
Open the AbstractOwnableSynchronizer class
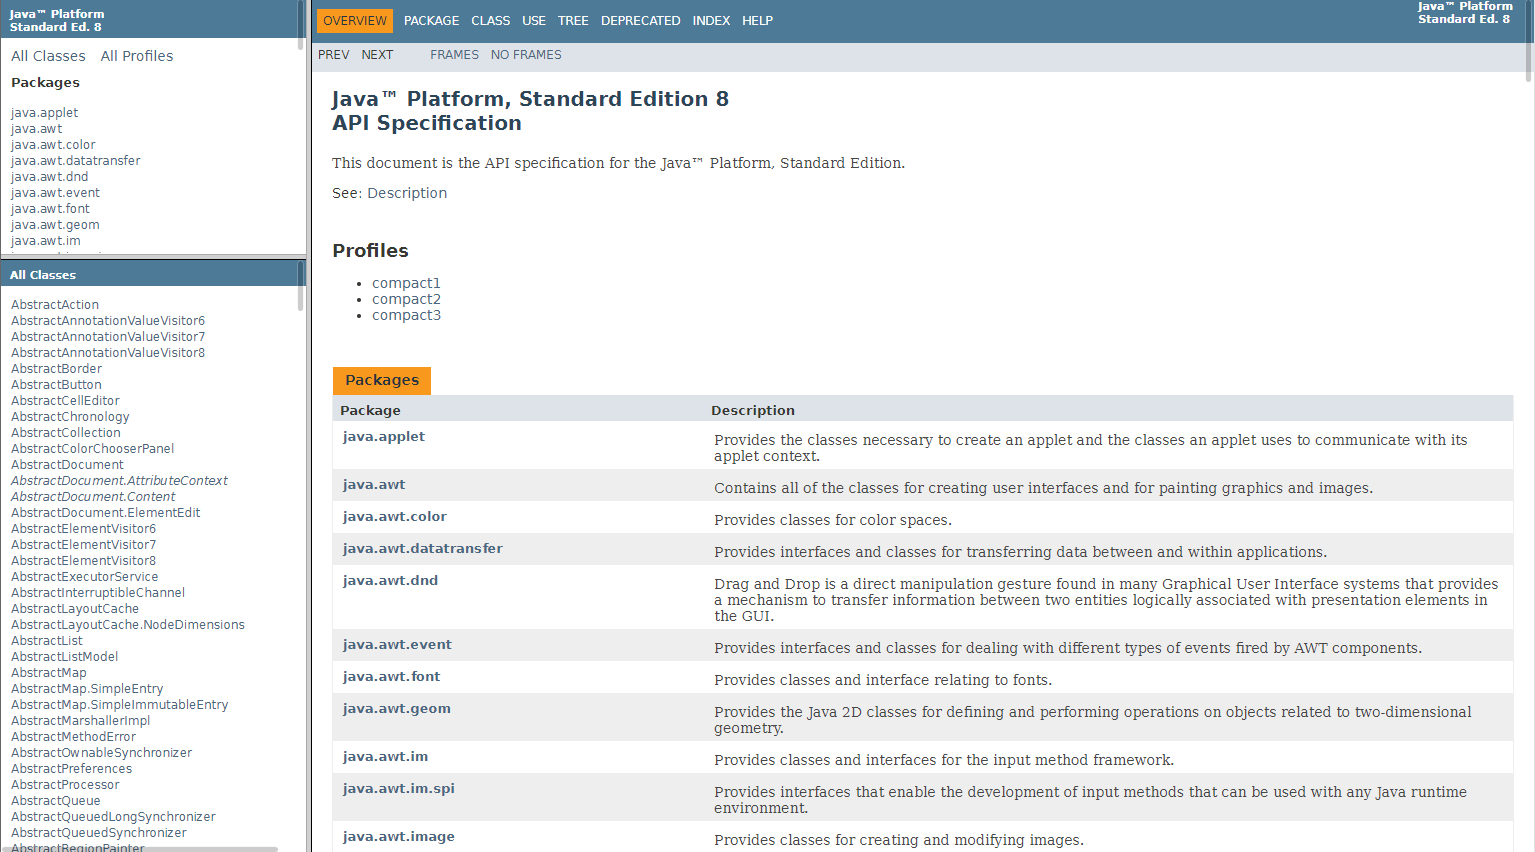point(101,753)
